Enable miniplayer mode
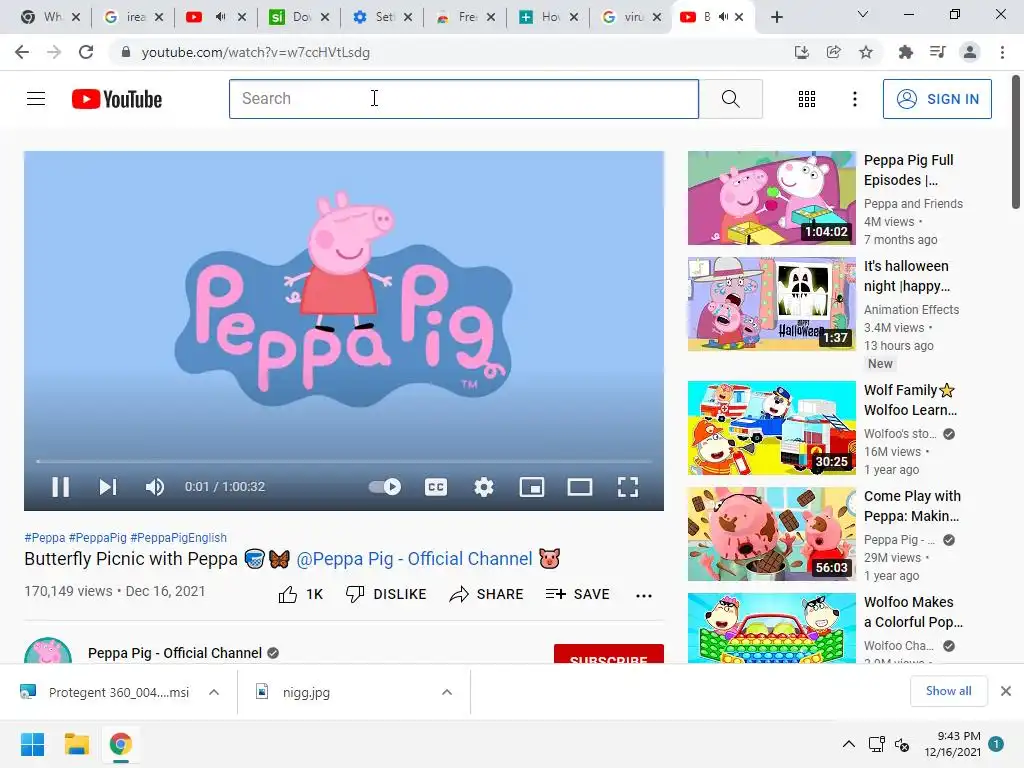1024x768 pixels. 532,487
